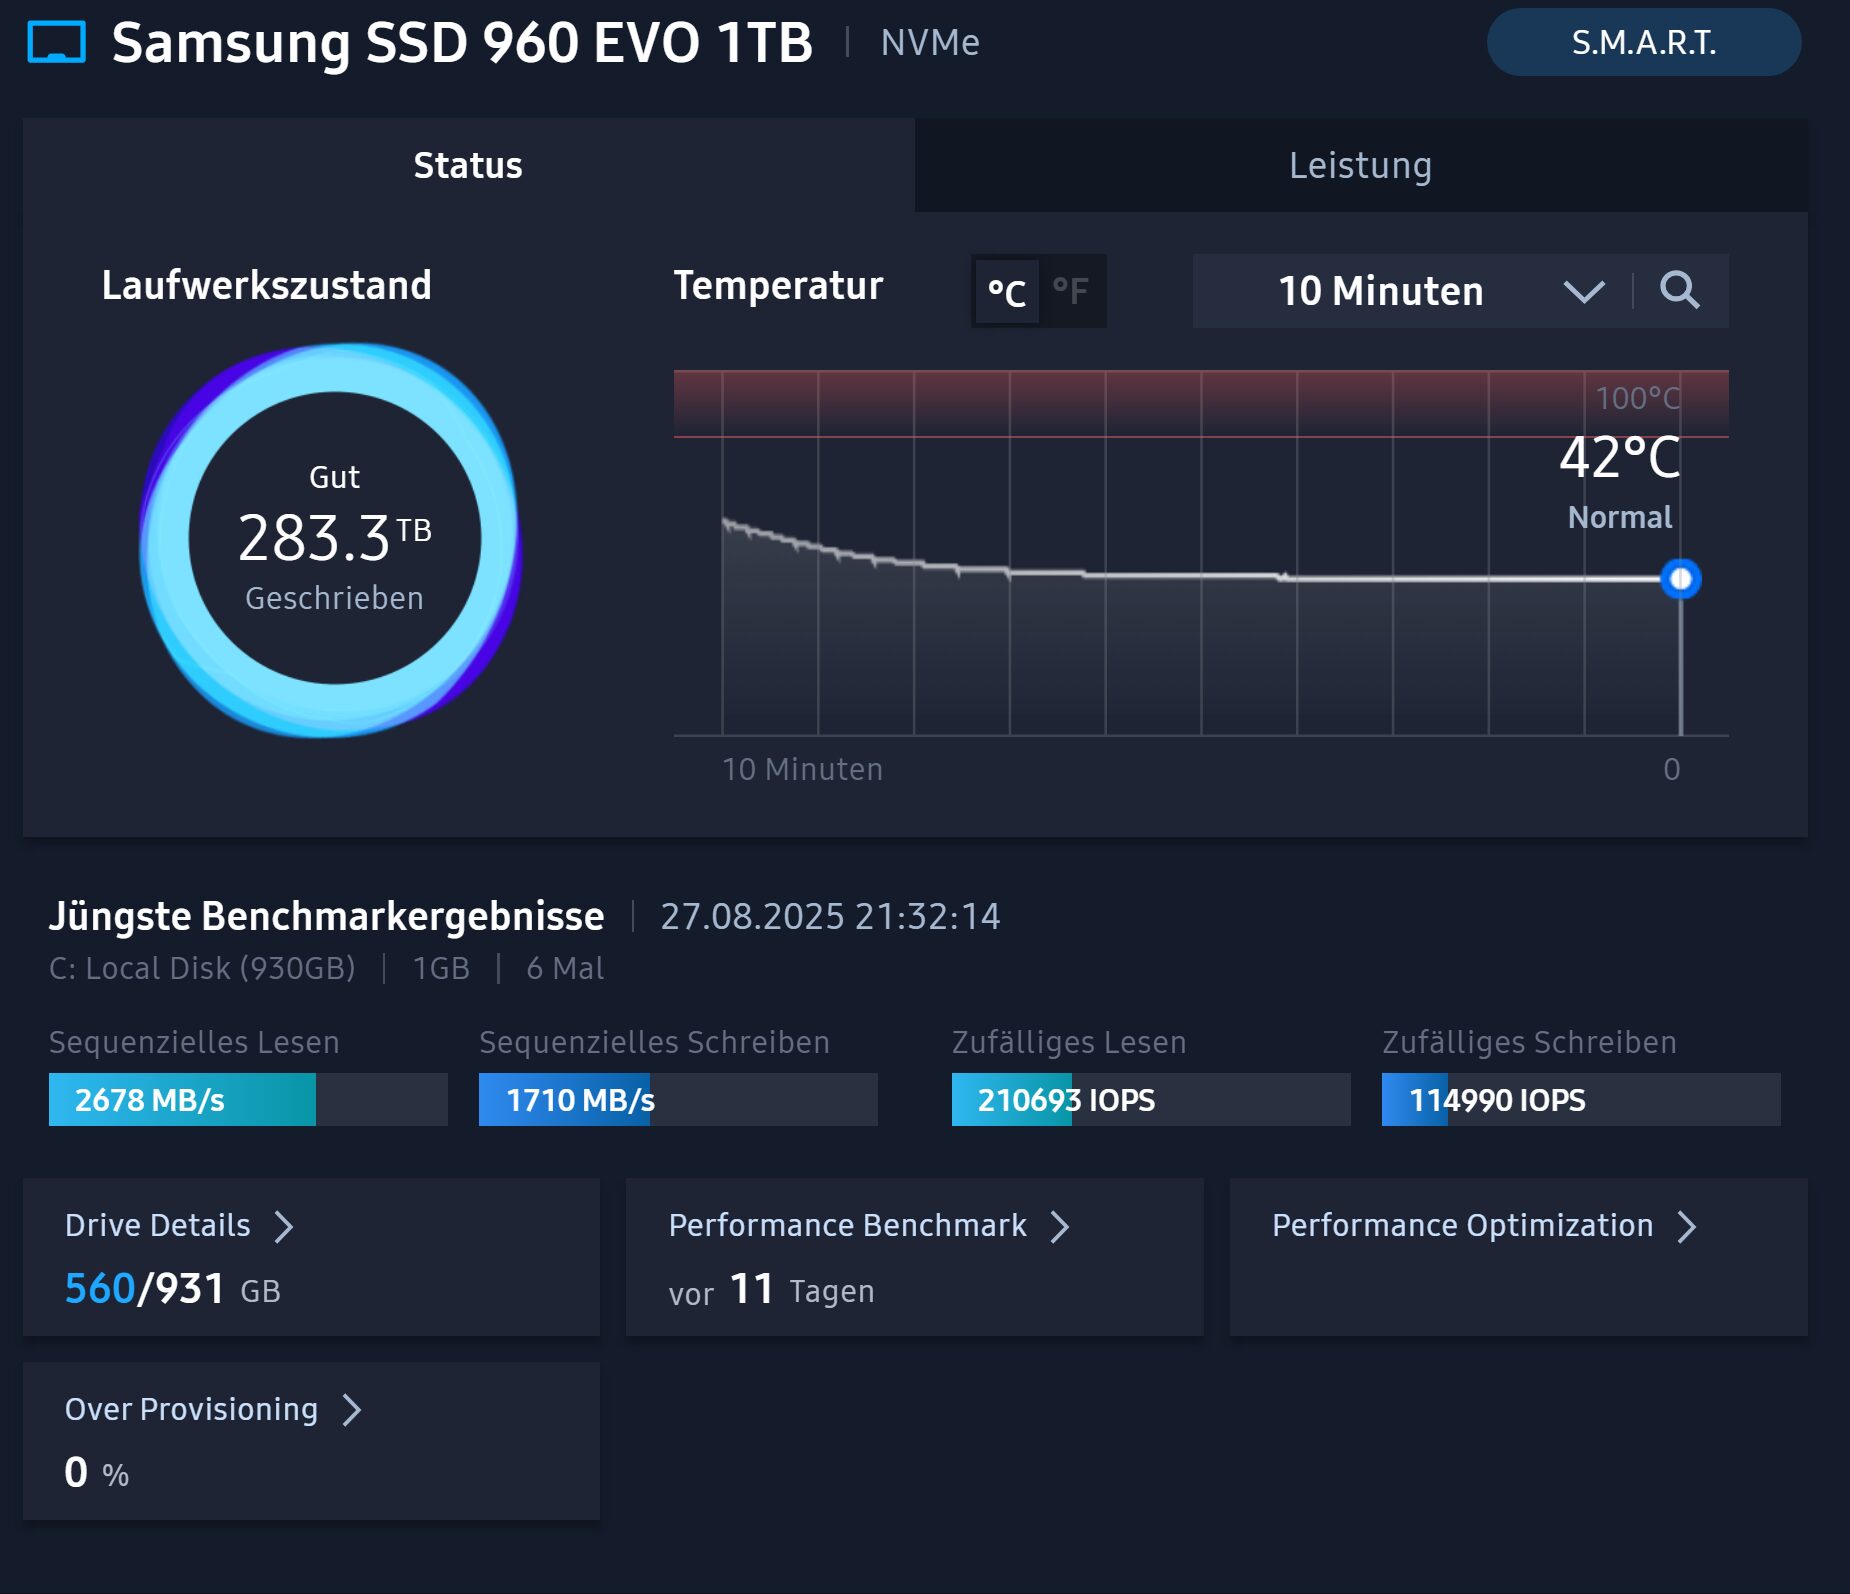The height and width of the screenshot is (1594, 1850).
Task: Open Drive Details link
Action: [x=158, y=1225]
